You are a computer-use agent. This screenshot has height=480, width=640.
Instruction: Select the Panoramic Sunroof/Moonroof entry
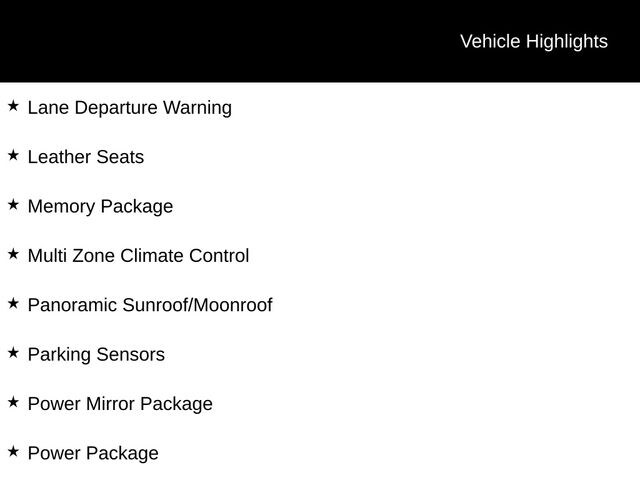point(150,305)
